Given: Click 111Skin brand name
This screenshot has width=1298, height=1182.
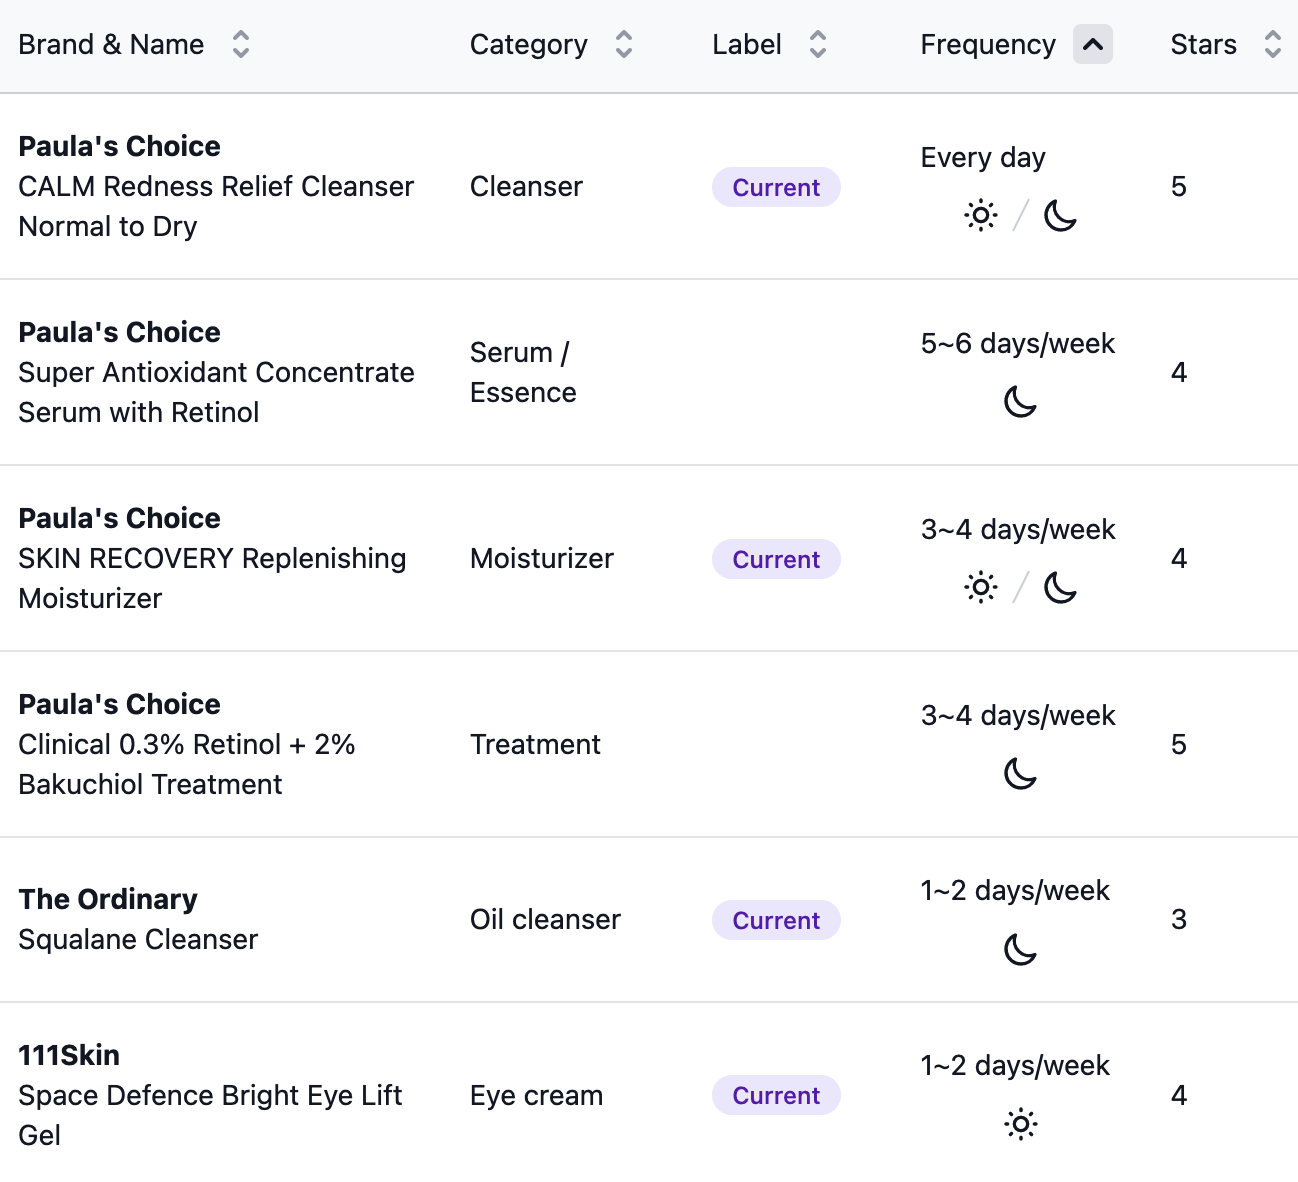Looking at the screenshot, I should coord(69,1055).
